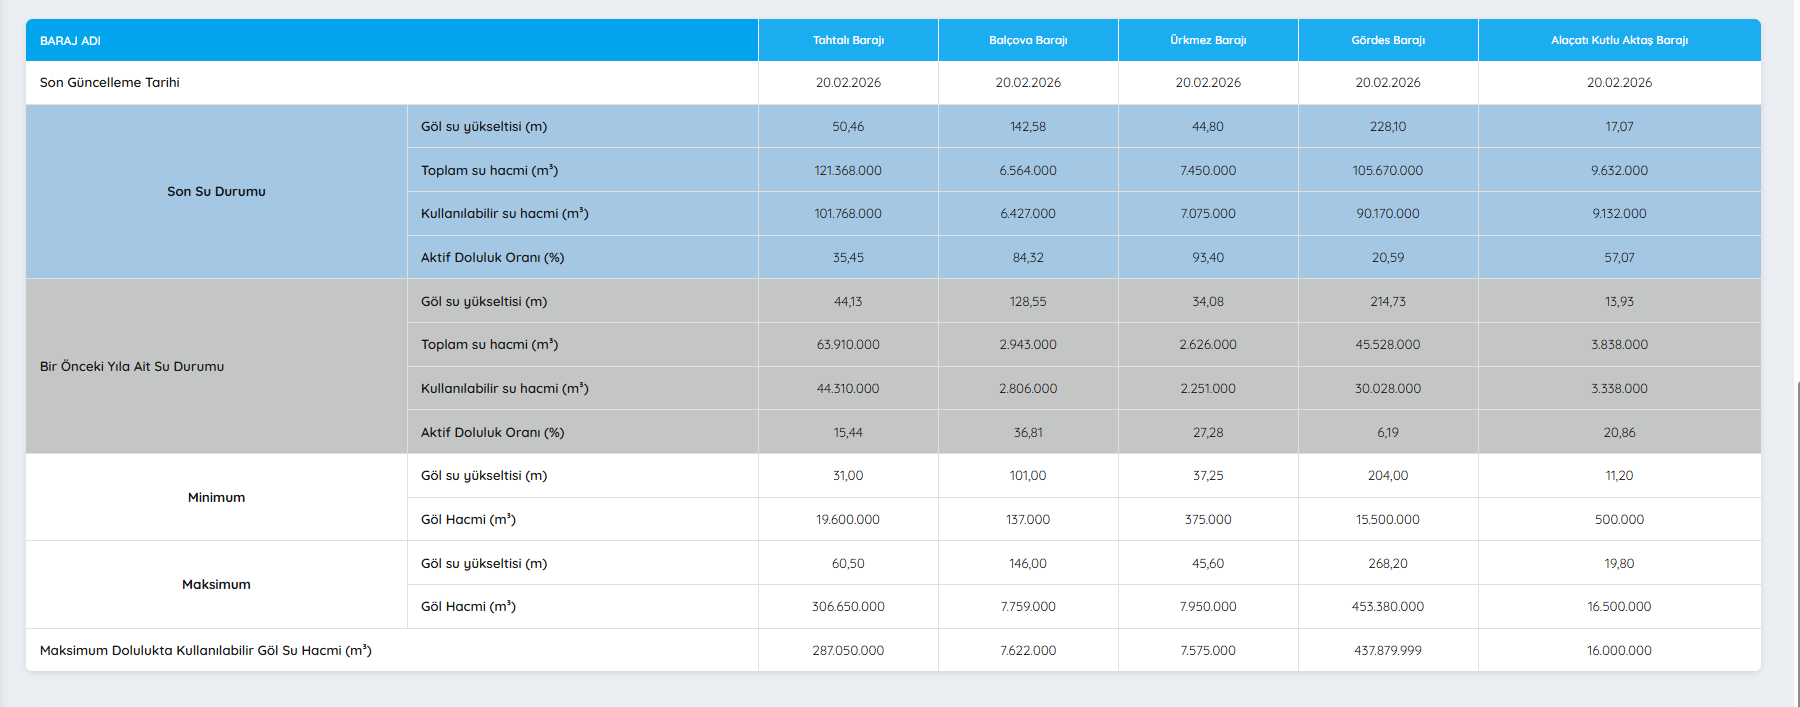This screenshot has width=1800, height=707.
Task: Click the Alaçatı value 16.000.000
Action: click(x=1619, y=651)
